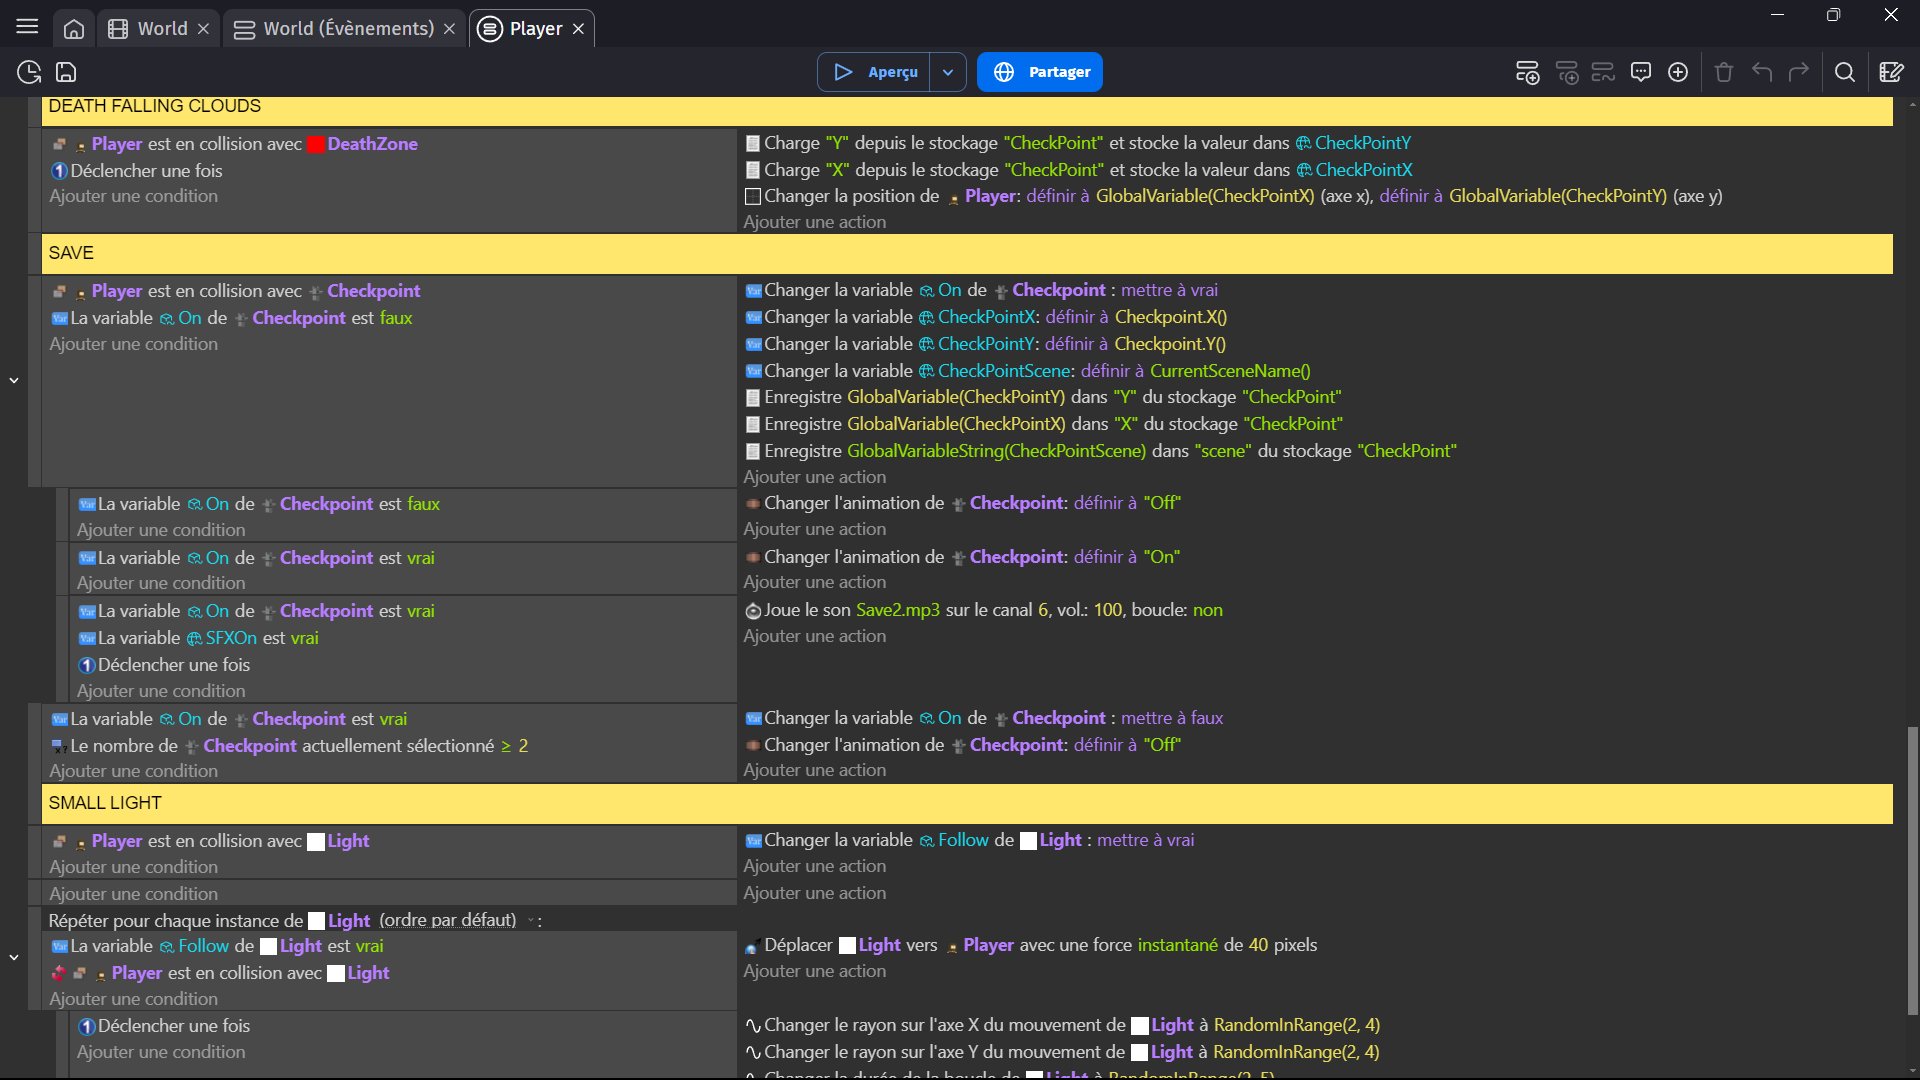Open the search events magnifier
The height and width of the screenshot is (1080, 1920).
click(x=1845, y=72)
